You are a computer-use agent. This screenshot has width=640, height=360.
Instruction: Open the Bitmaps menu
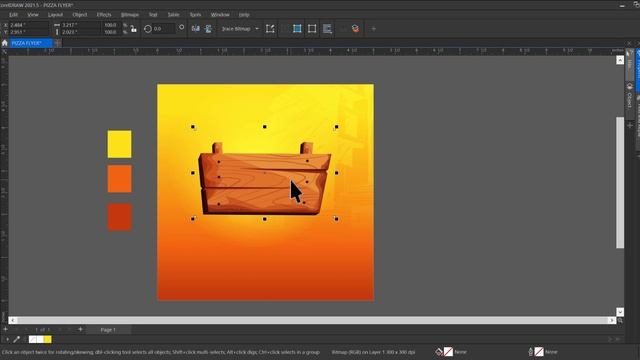point(130,15)
